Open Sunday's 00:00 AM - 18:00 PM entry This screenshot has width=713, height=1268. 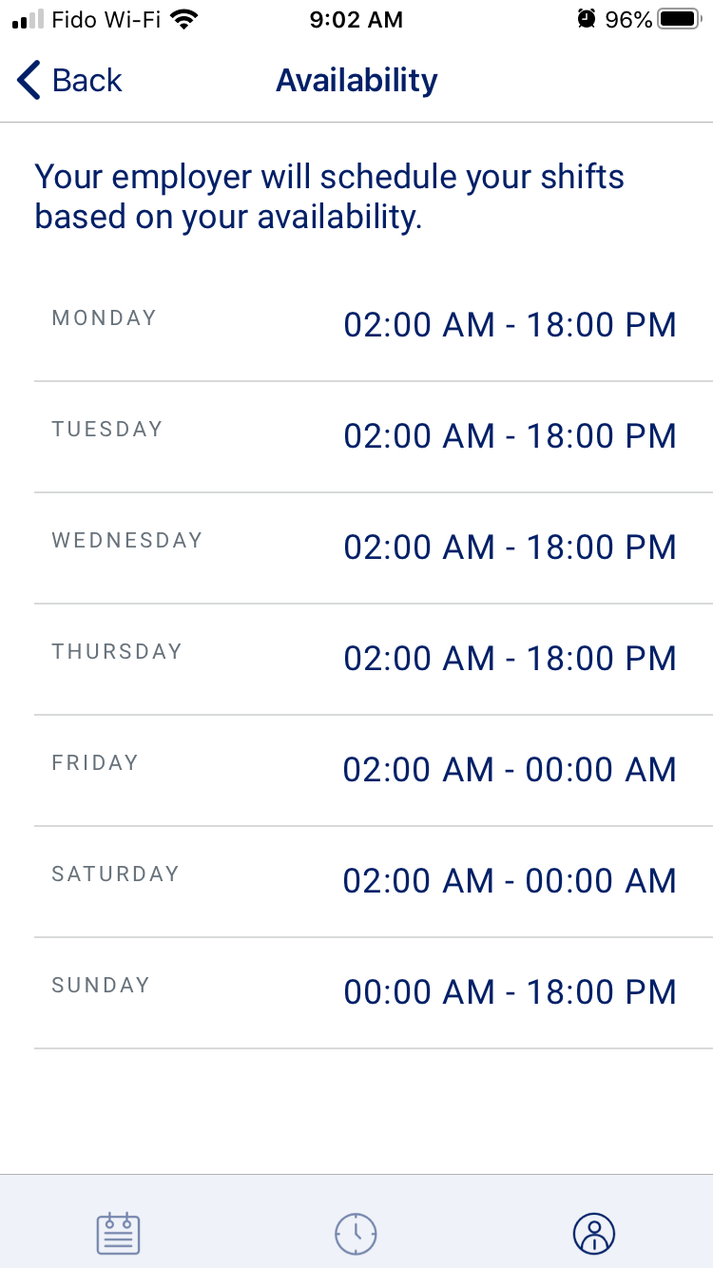point(509,991)
